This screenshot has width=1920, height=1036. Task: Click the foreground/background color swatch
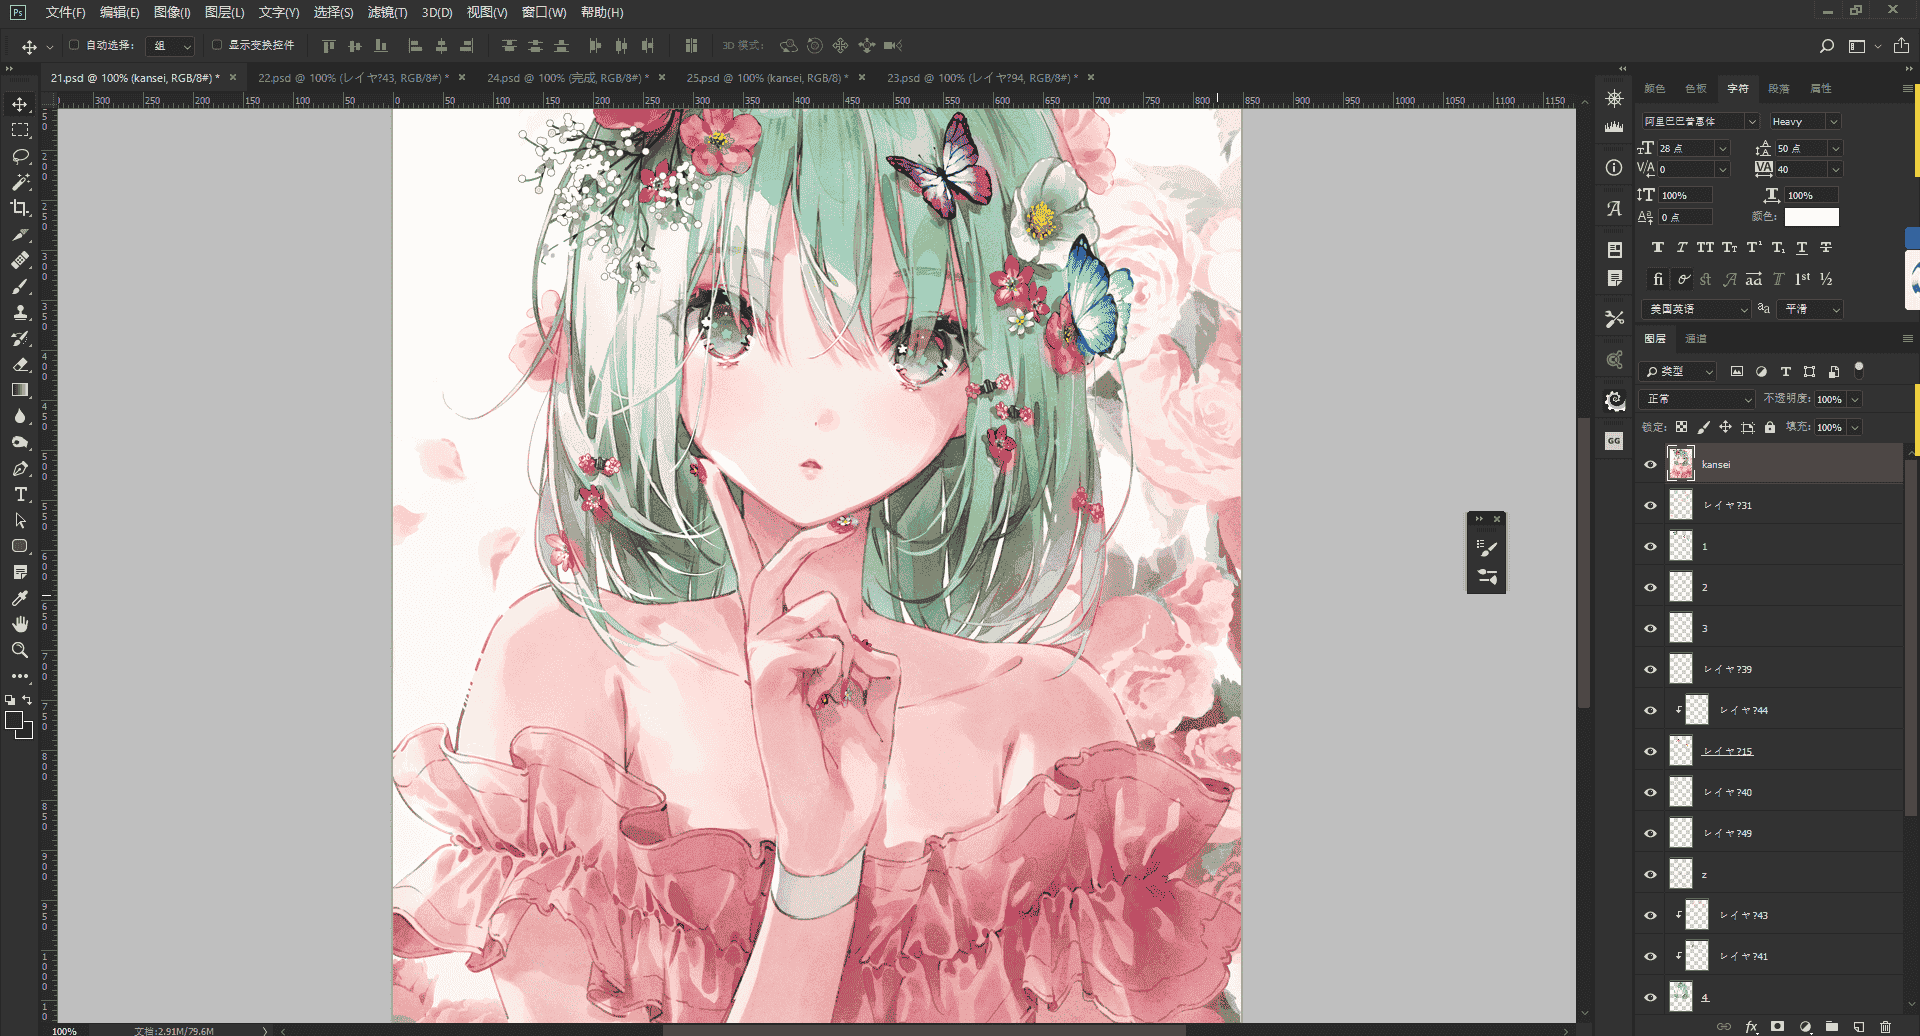pos(19,724)
